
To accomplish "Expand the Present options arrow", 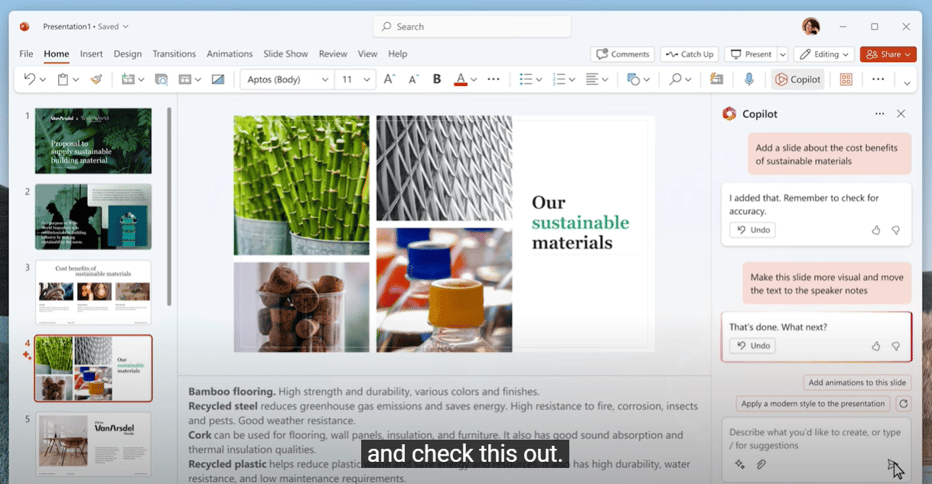I will pos(783,54).
